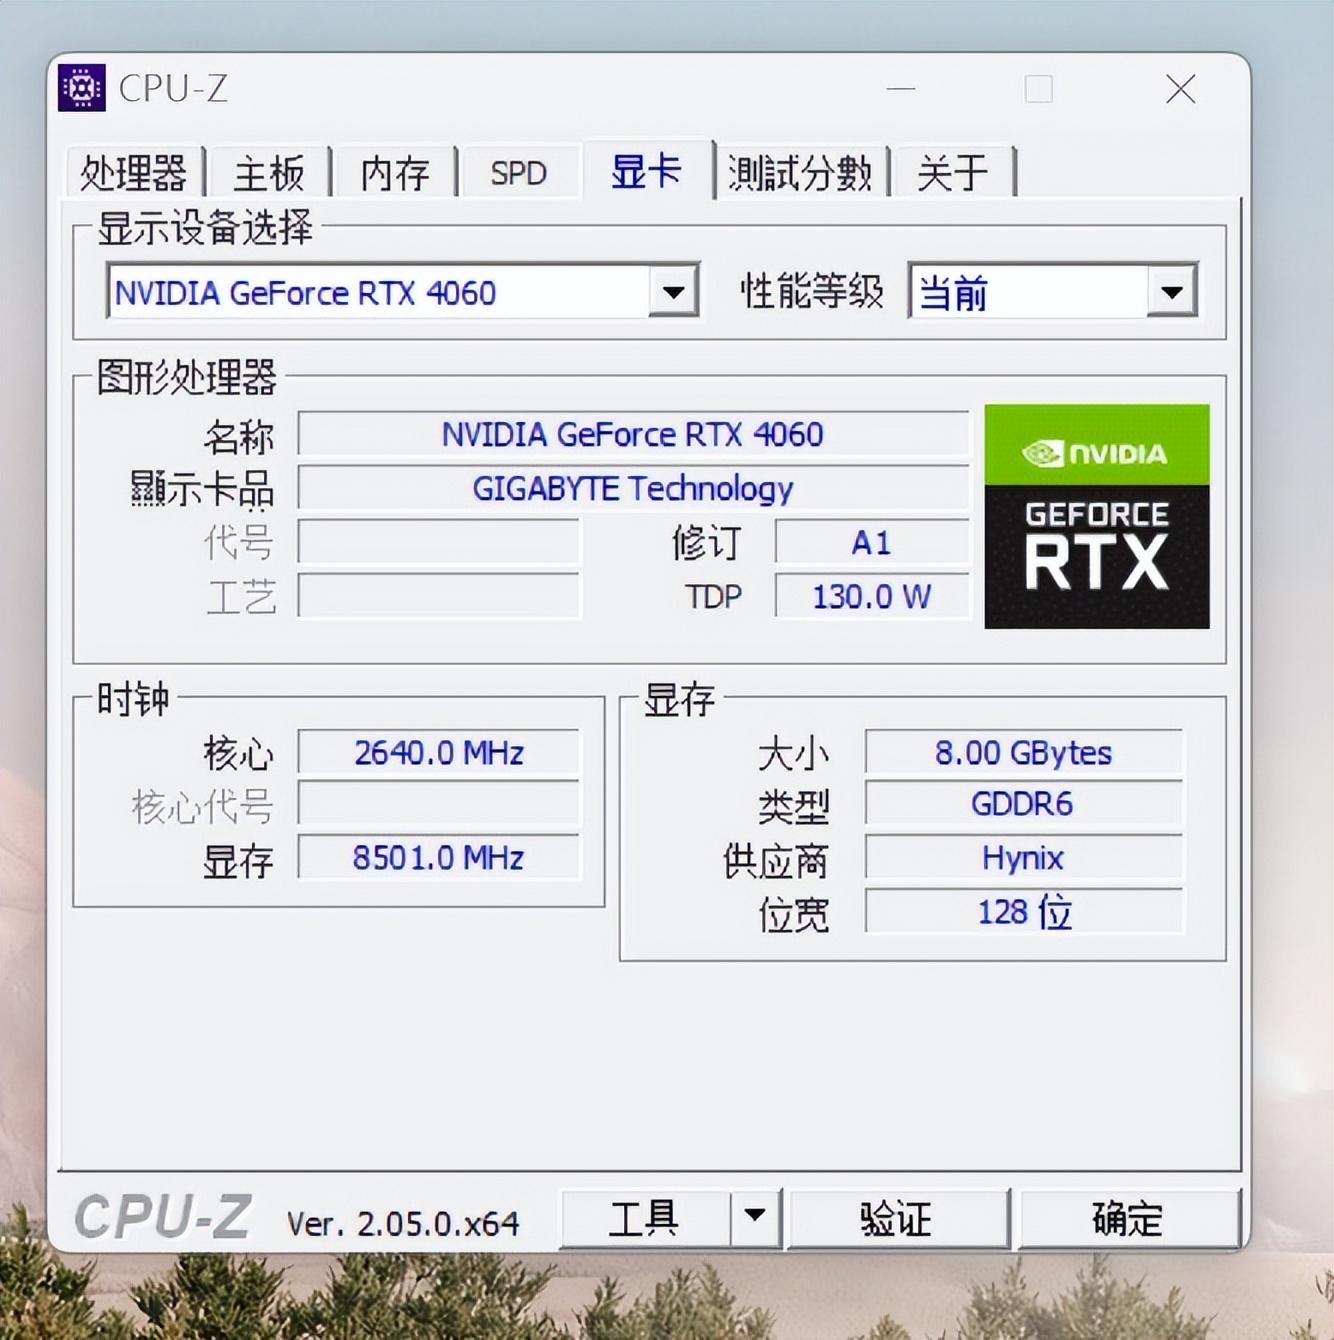Screen dimensions: 1334x1340
Task: Click the 验证 button
Action: (897, 1218)
